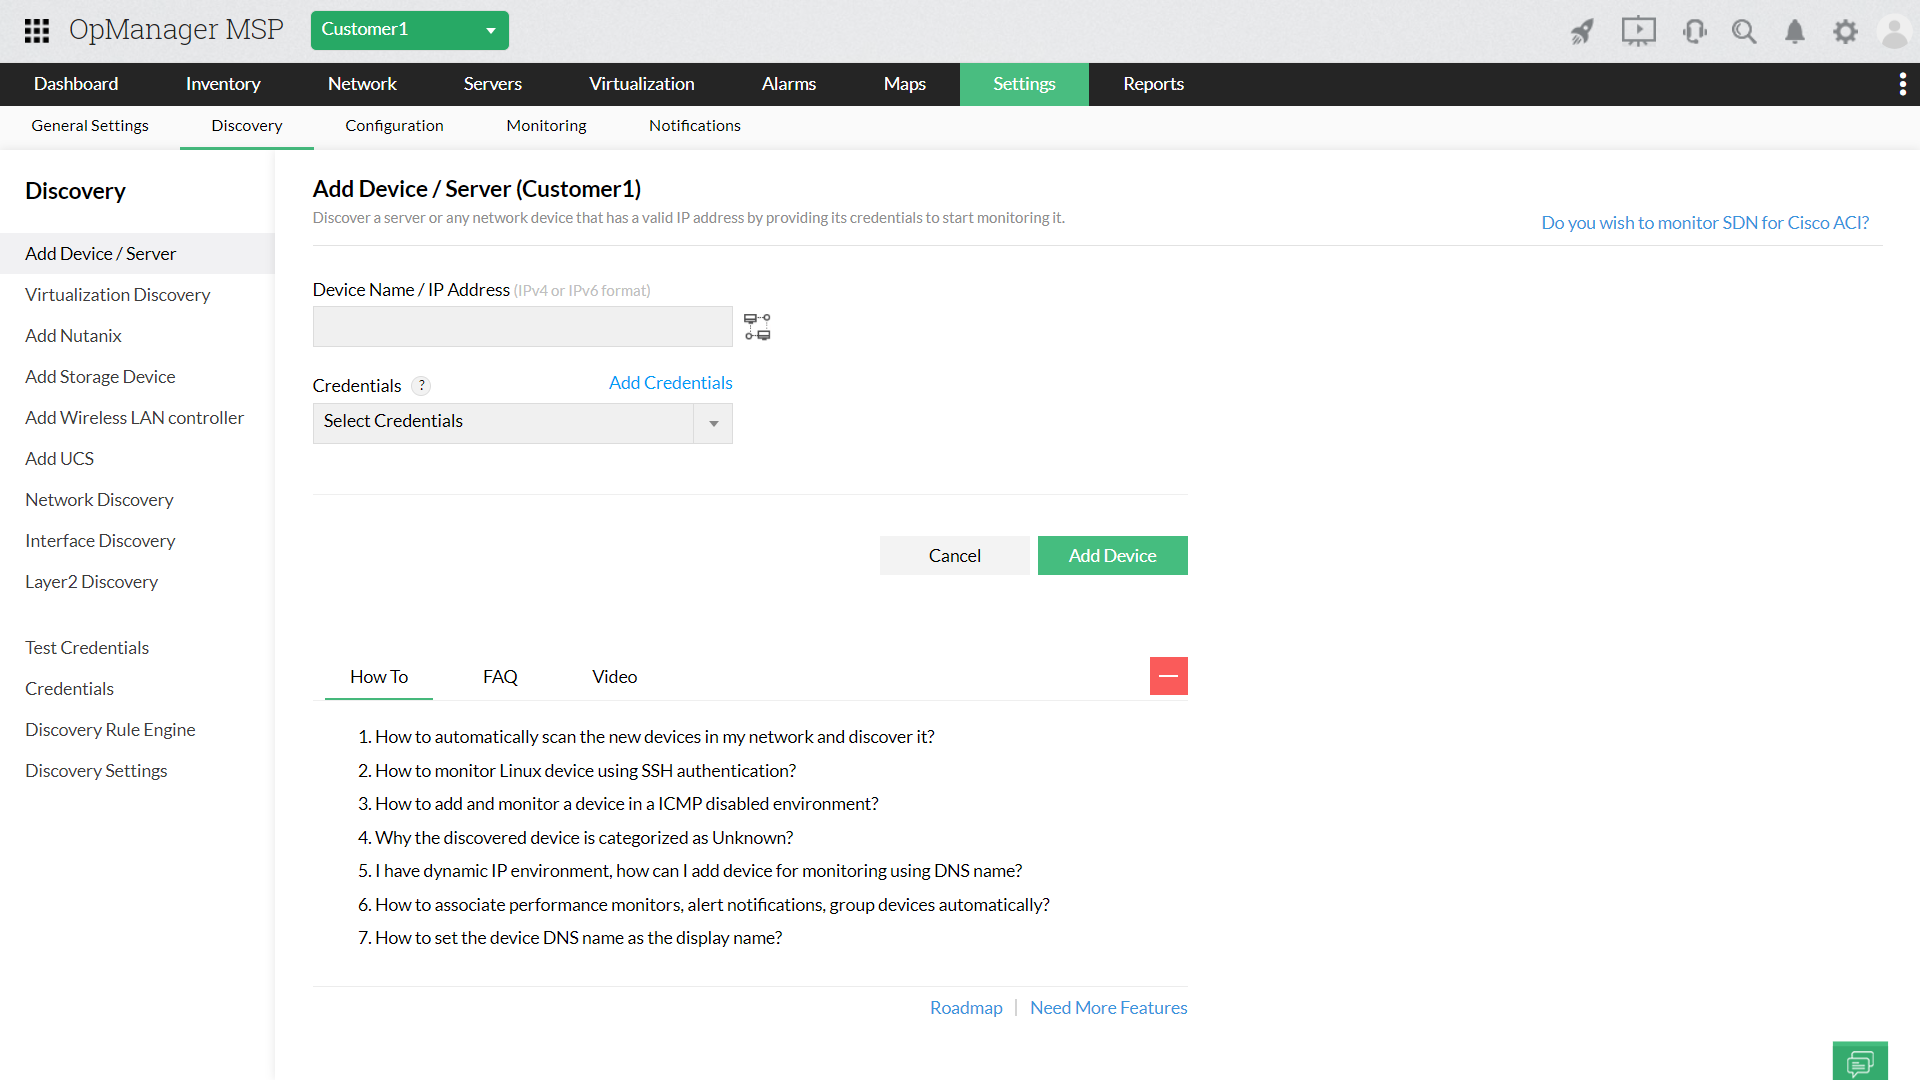Click the Credentials help question mark
The width and height of the screenshot is (1920, 1080).
[x=421, y=386]
